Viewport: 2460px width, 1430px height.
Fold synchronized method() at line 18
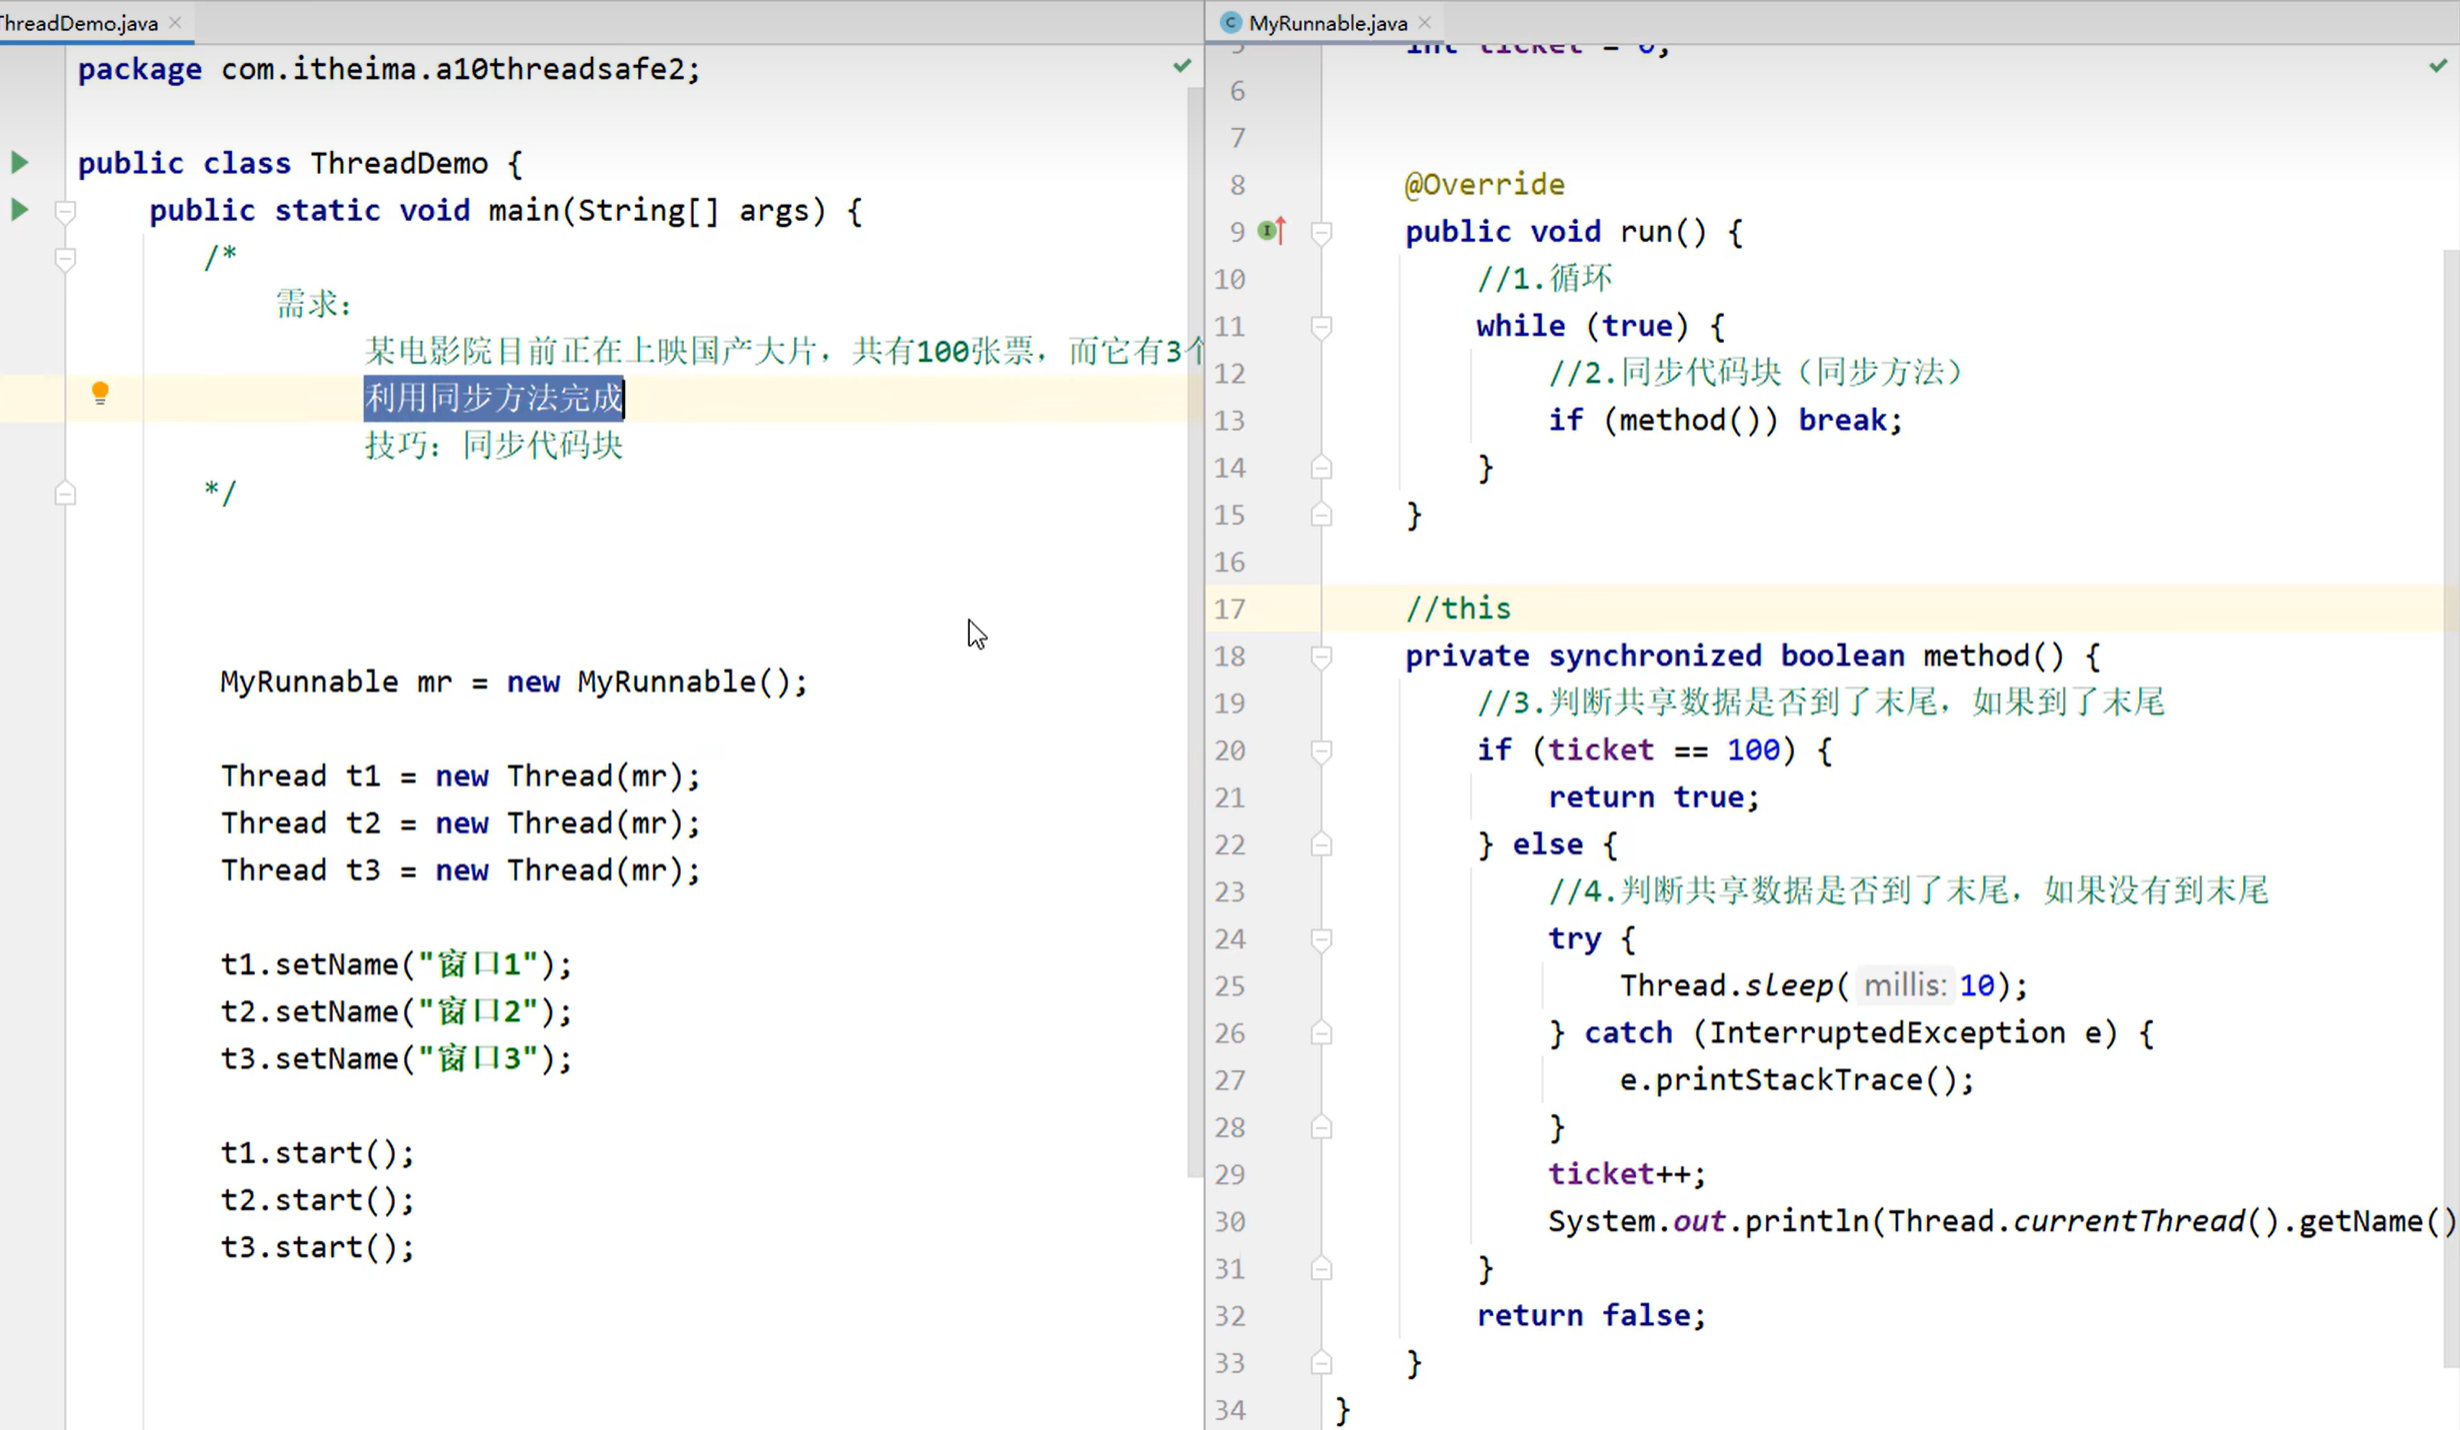pyautogui.click(x=1321, y=657)
